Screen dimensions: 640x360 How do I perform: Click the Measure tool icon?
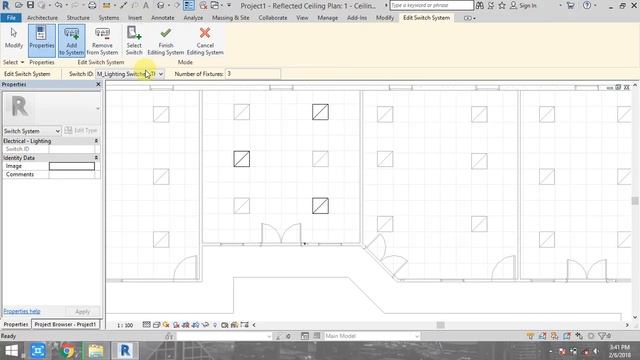[107, 5]
